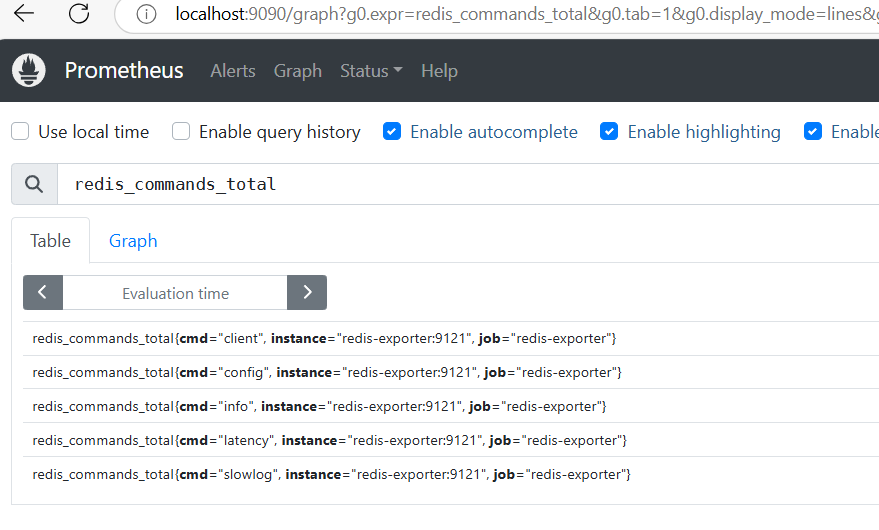Toggle Use local time checkbox
Screen dimensions: 879x530
pyautogui.click(x=20, y=132)
